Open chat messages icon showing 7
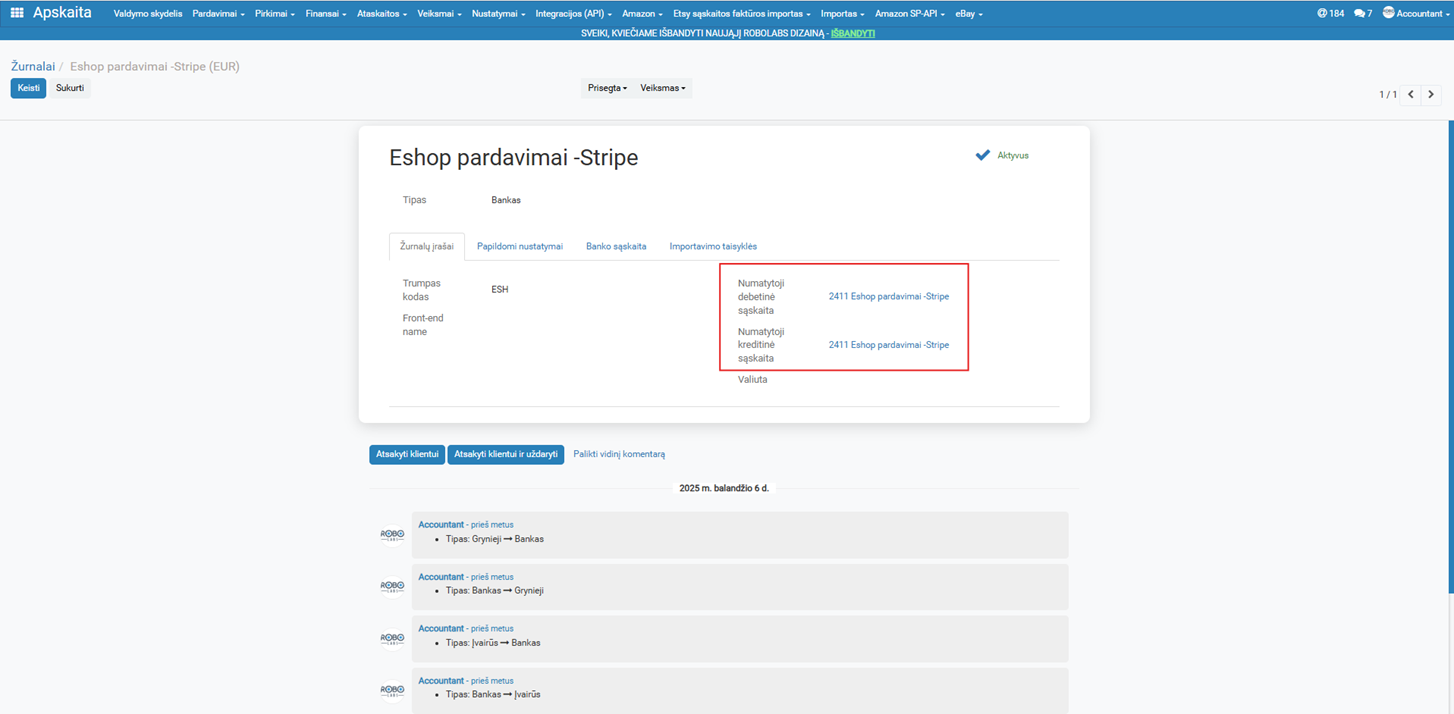This screenshot has height=714, width=1454. pyautogui.click(x=1362, y=14)
